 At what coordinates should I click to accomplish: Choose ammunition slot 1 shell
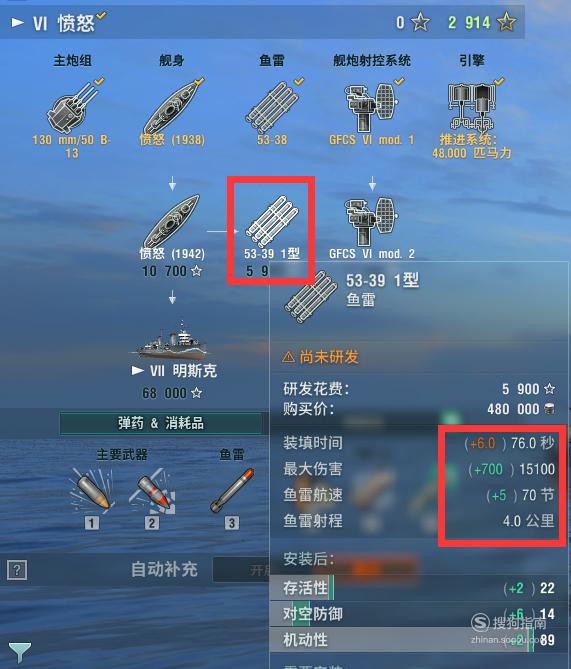click(92, 492)
